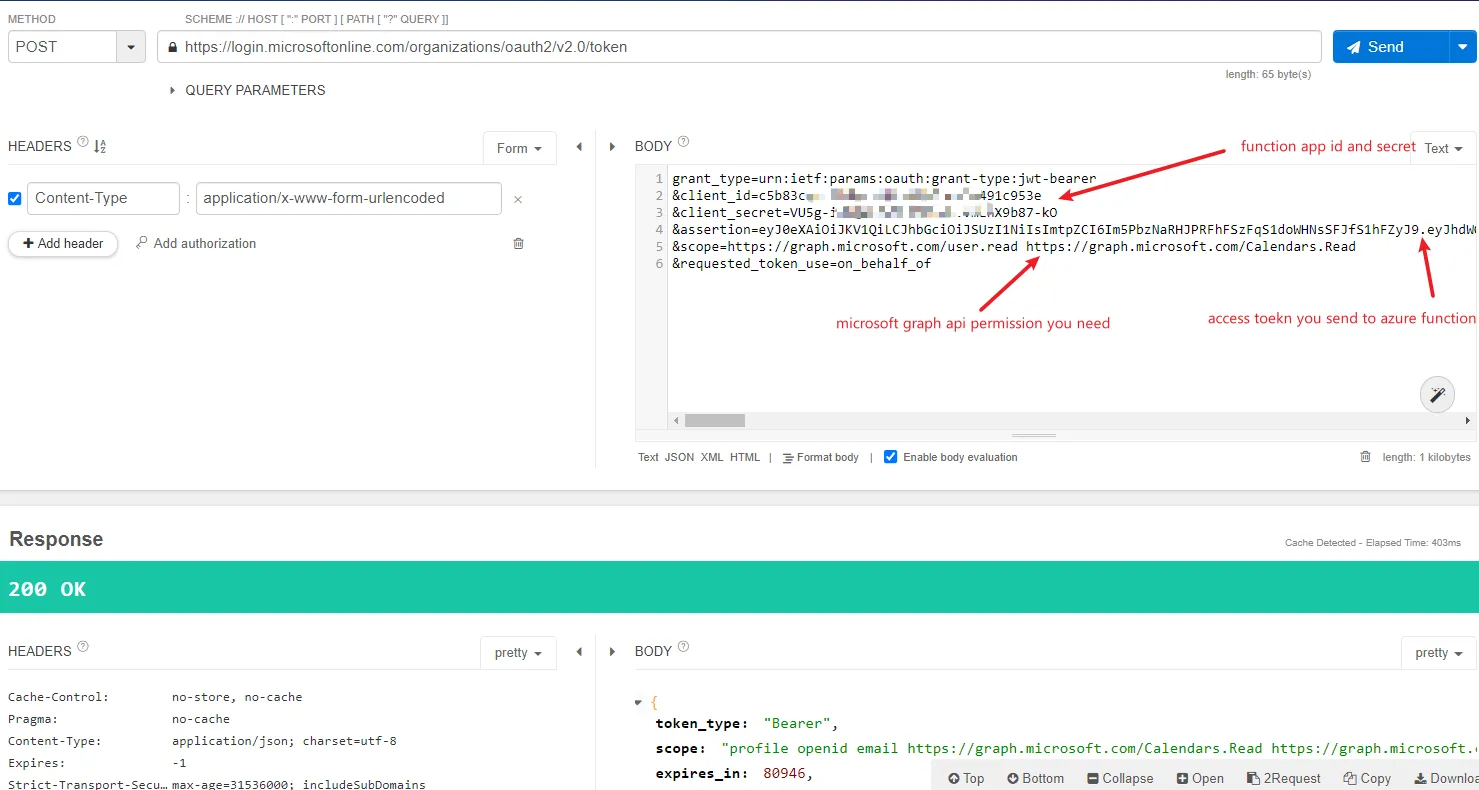Click the scope key in the response body

(679, 749)
